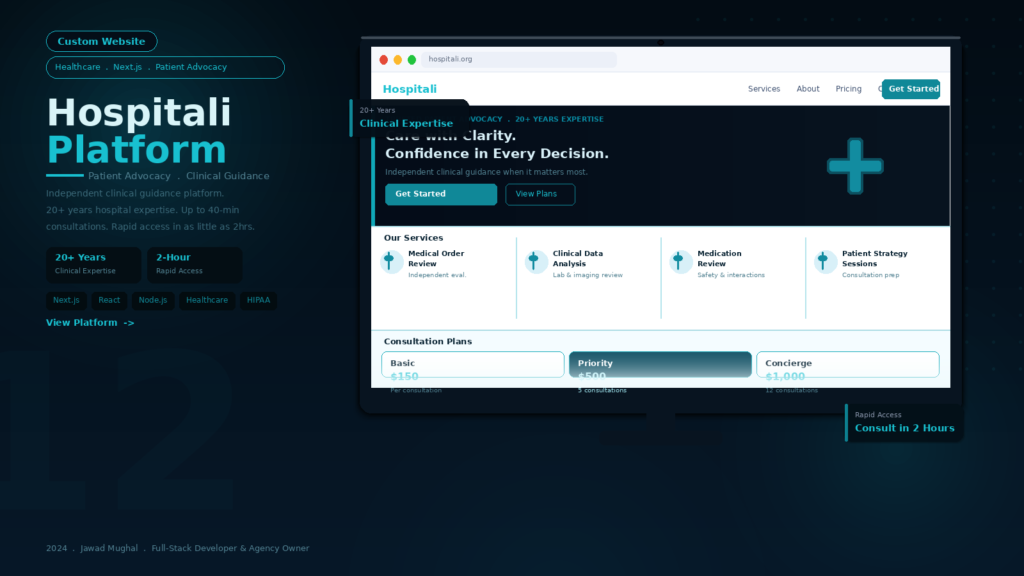Click the Patient Strategy Sessions icon
This screenshot has height=576, width=1024.
pos(825,262)
